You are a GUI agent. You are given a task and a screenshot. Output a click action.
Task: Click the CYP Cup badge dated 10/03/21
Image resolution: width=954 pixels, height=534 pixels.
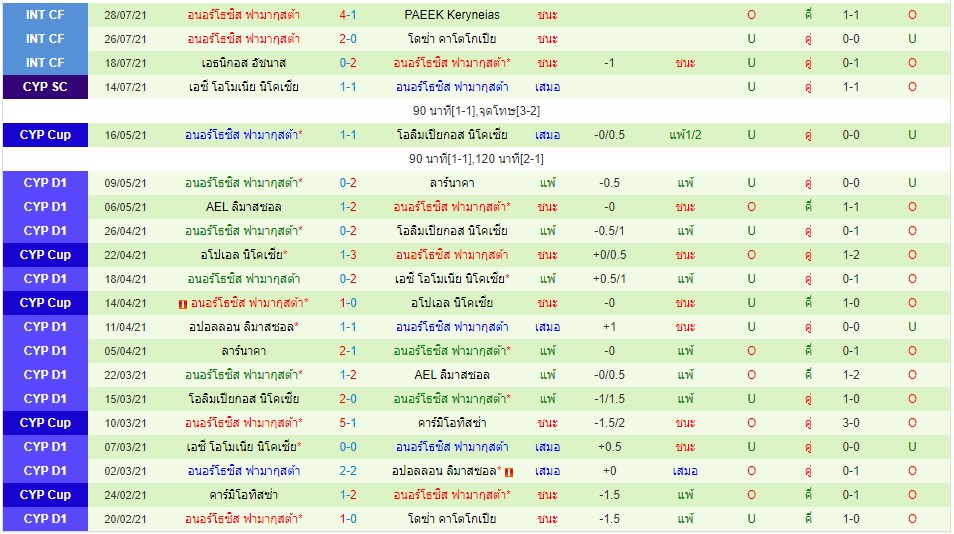point(45,423)
